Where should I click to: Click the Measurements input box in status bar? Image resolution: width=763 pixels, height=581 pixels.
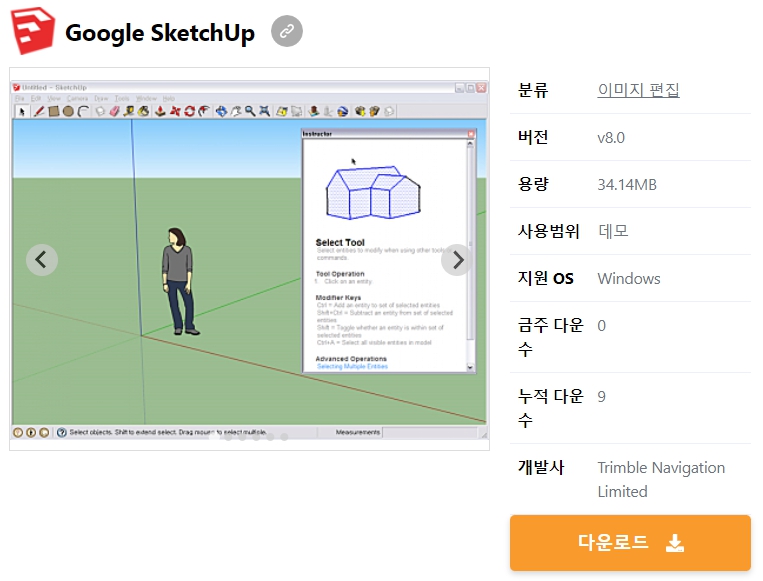pyautogui.click(x=430, y=432)
